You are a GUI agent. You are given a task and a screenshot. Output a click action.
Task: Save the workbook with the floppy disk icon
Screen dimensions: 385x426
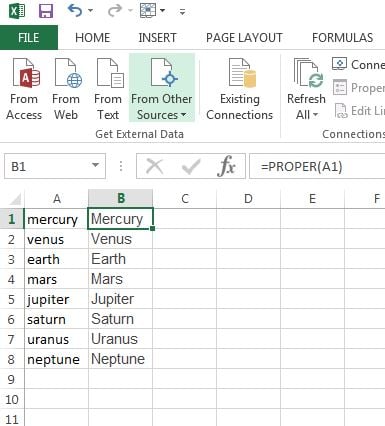tap(46, 11)
